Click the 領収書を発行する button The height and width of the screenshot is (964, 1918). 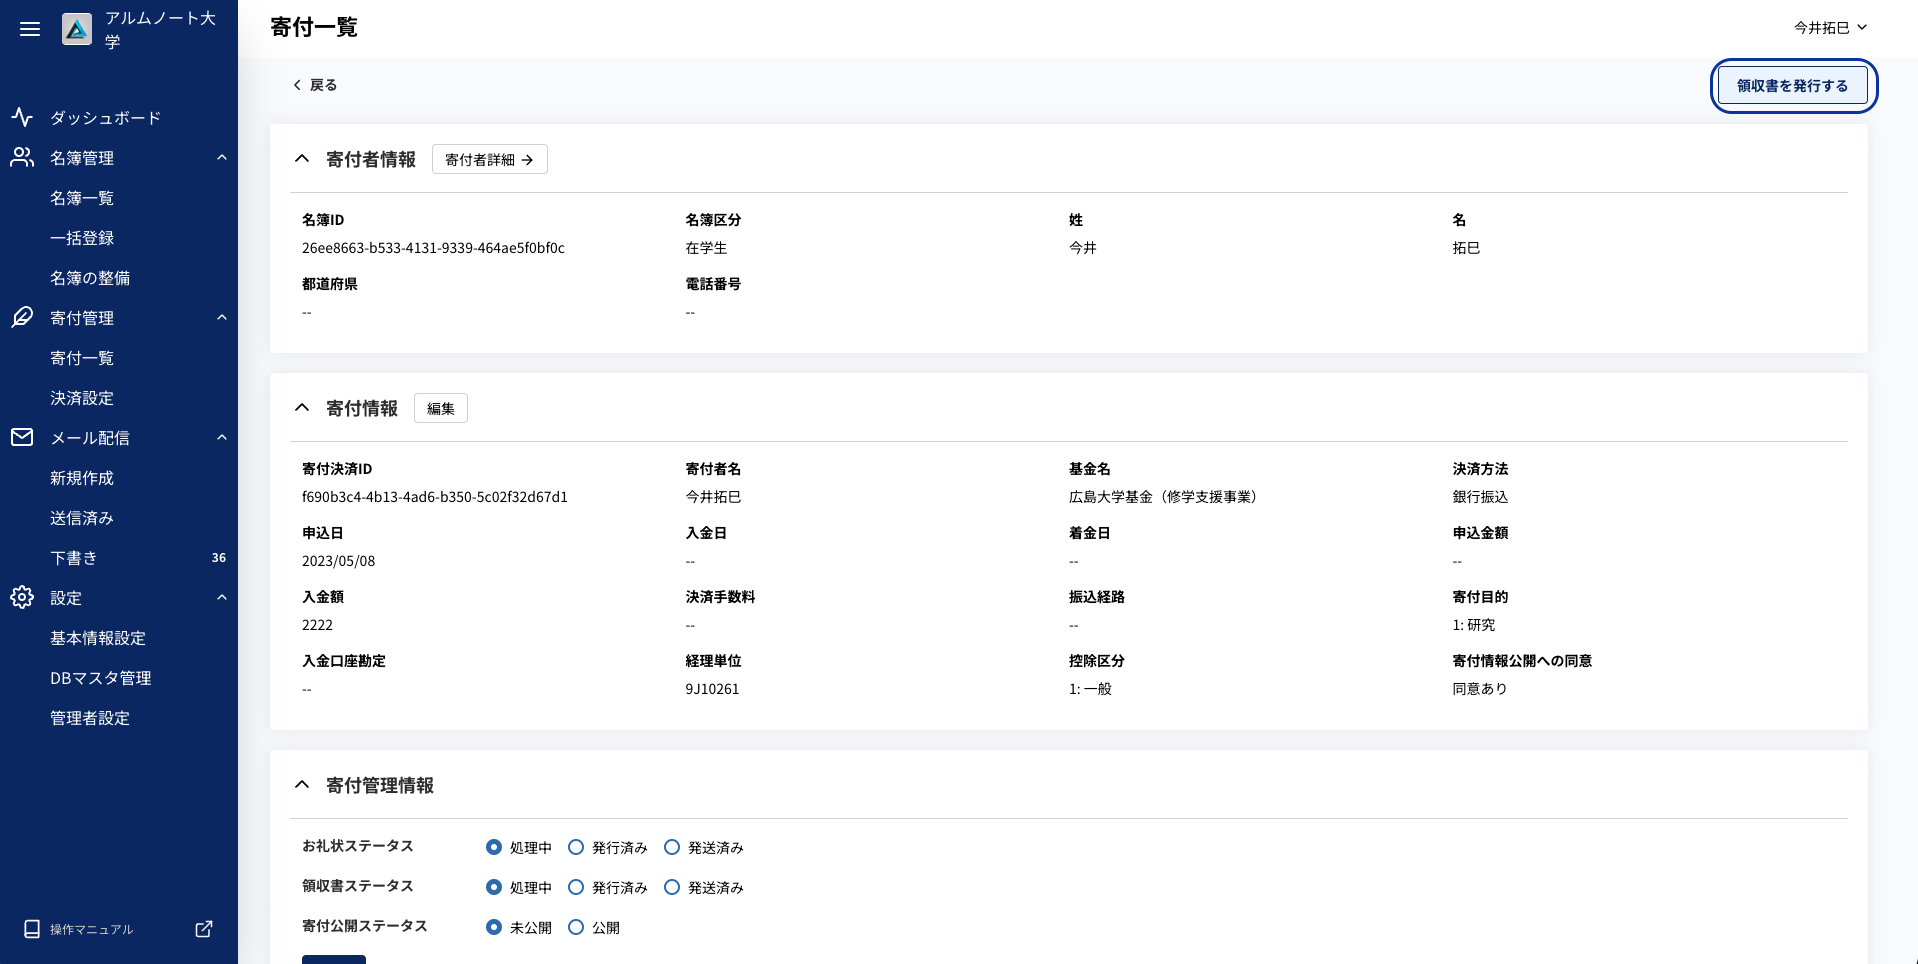1792,86
